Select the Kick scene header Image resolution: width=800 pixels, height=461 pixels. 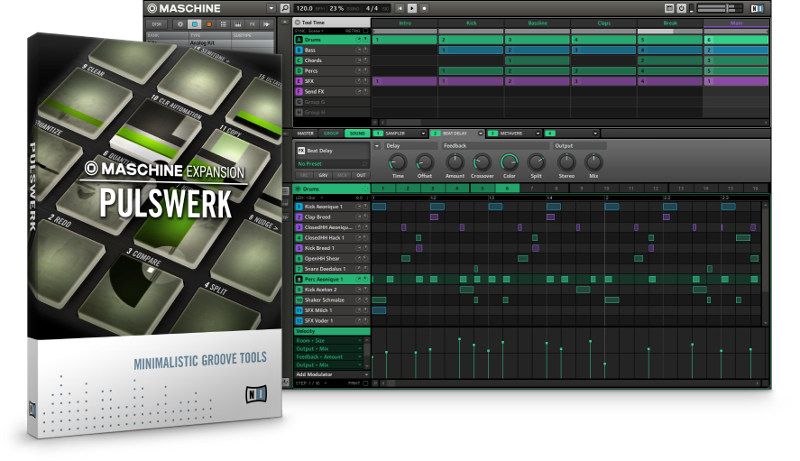[x=471, y=23]
